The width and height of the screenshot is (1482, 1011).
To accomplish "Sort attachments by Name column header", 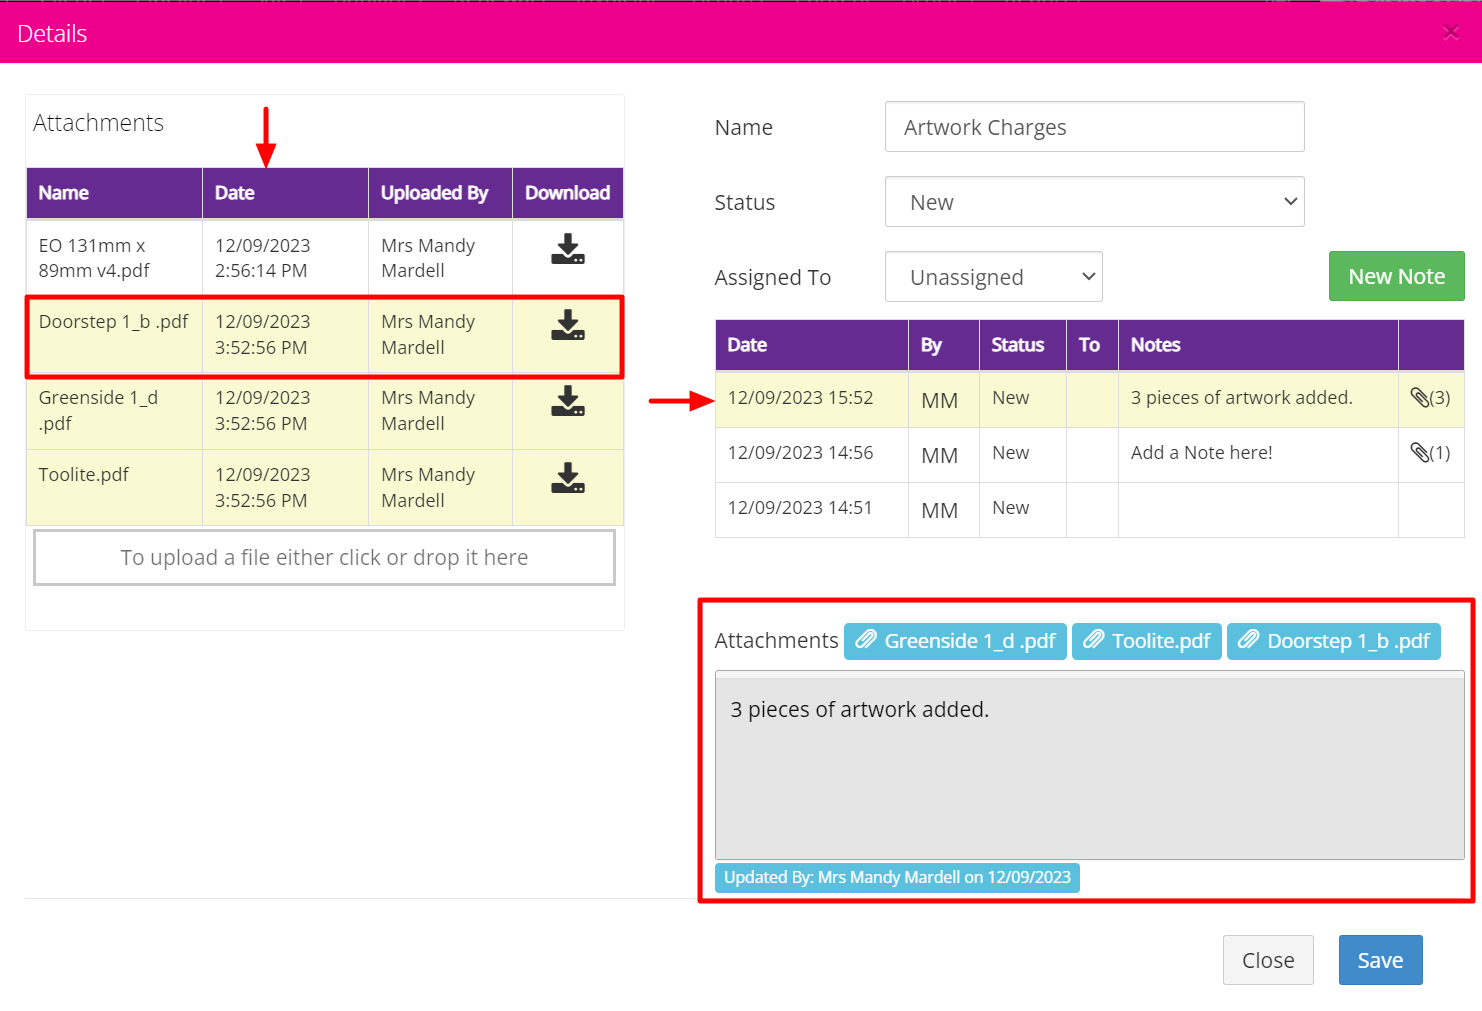I will (x=114, y=193).
